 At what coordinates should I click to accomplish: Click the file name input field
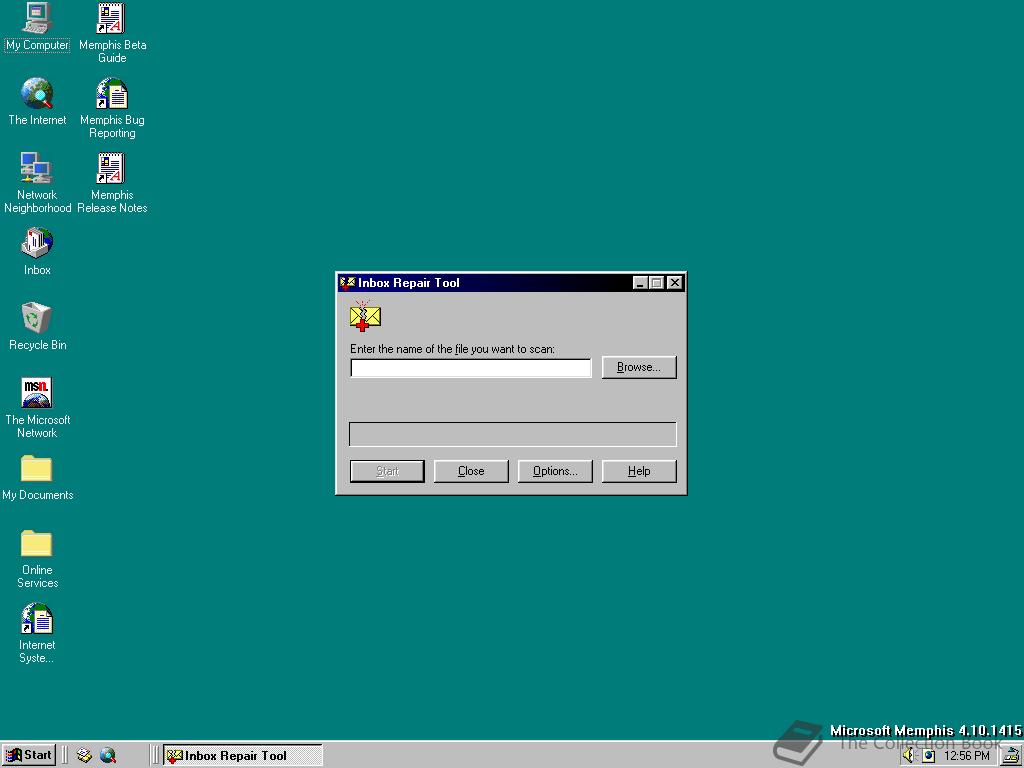470,368
